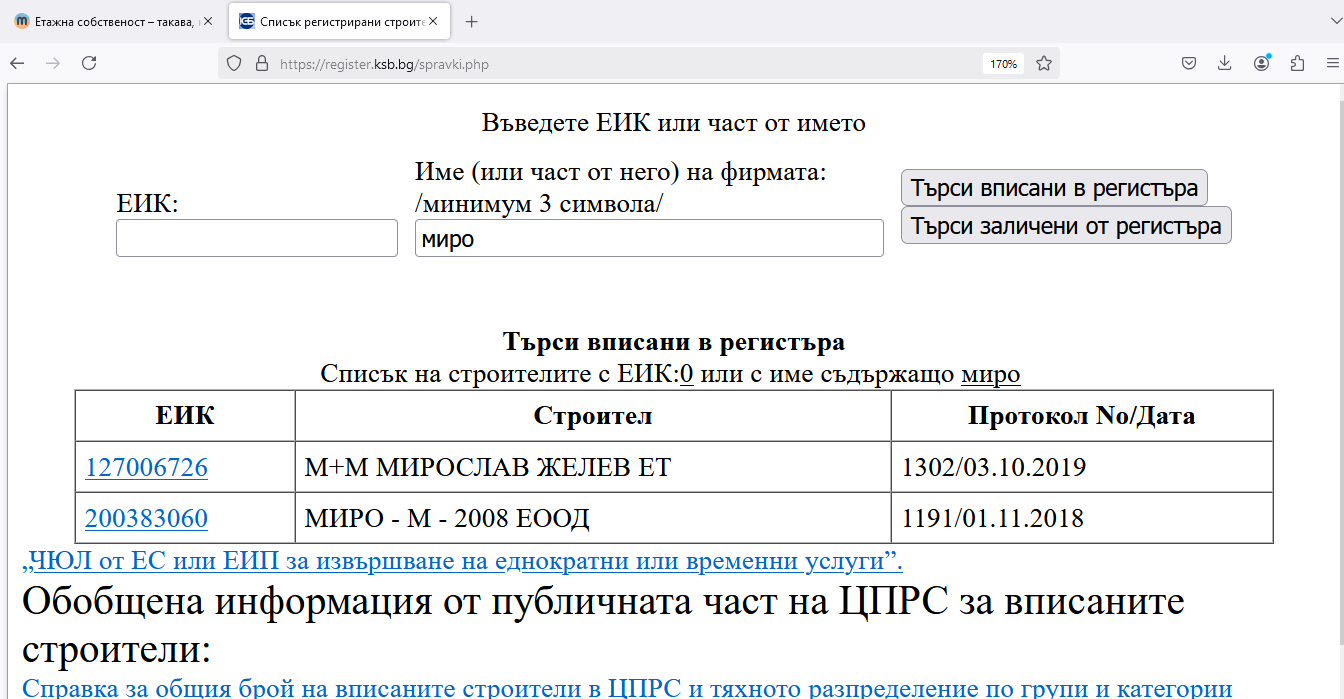Image resolution: width=1344 pixels, height=699 pixels.
Task: Open a new tab with plus icon
Action: pyautogui.click(x=472, y=21)
